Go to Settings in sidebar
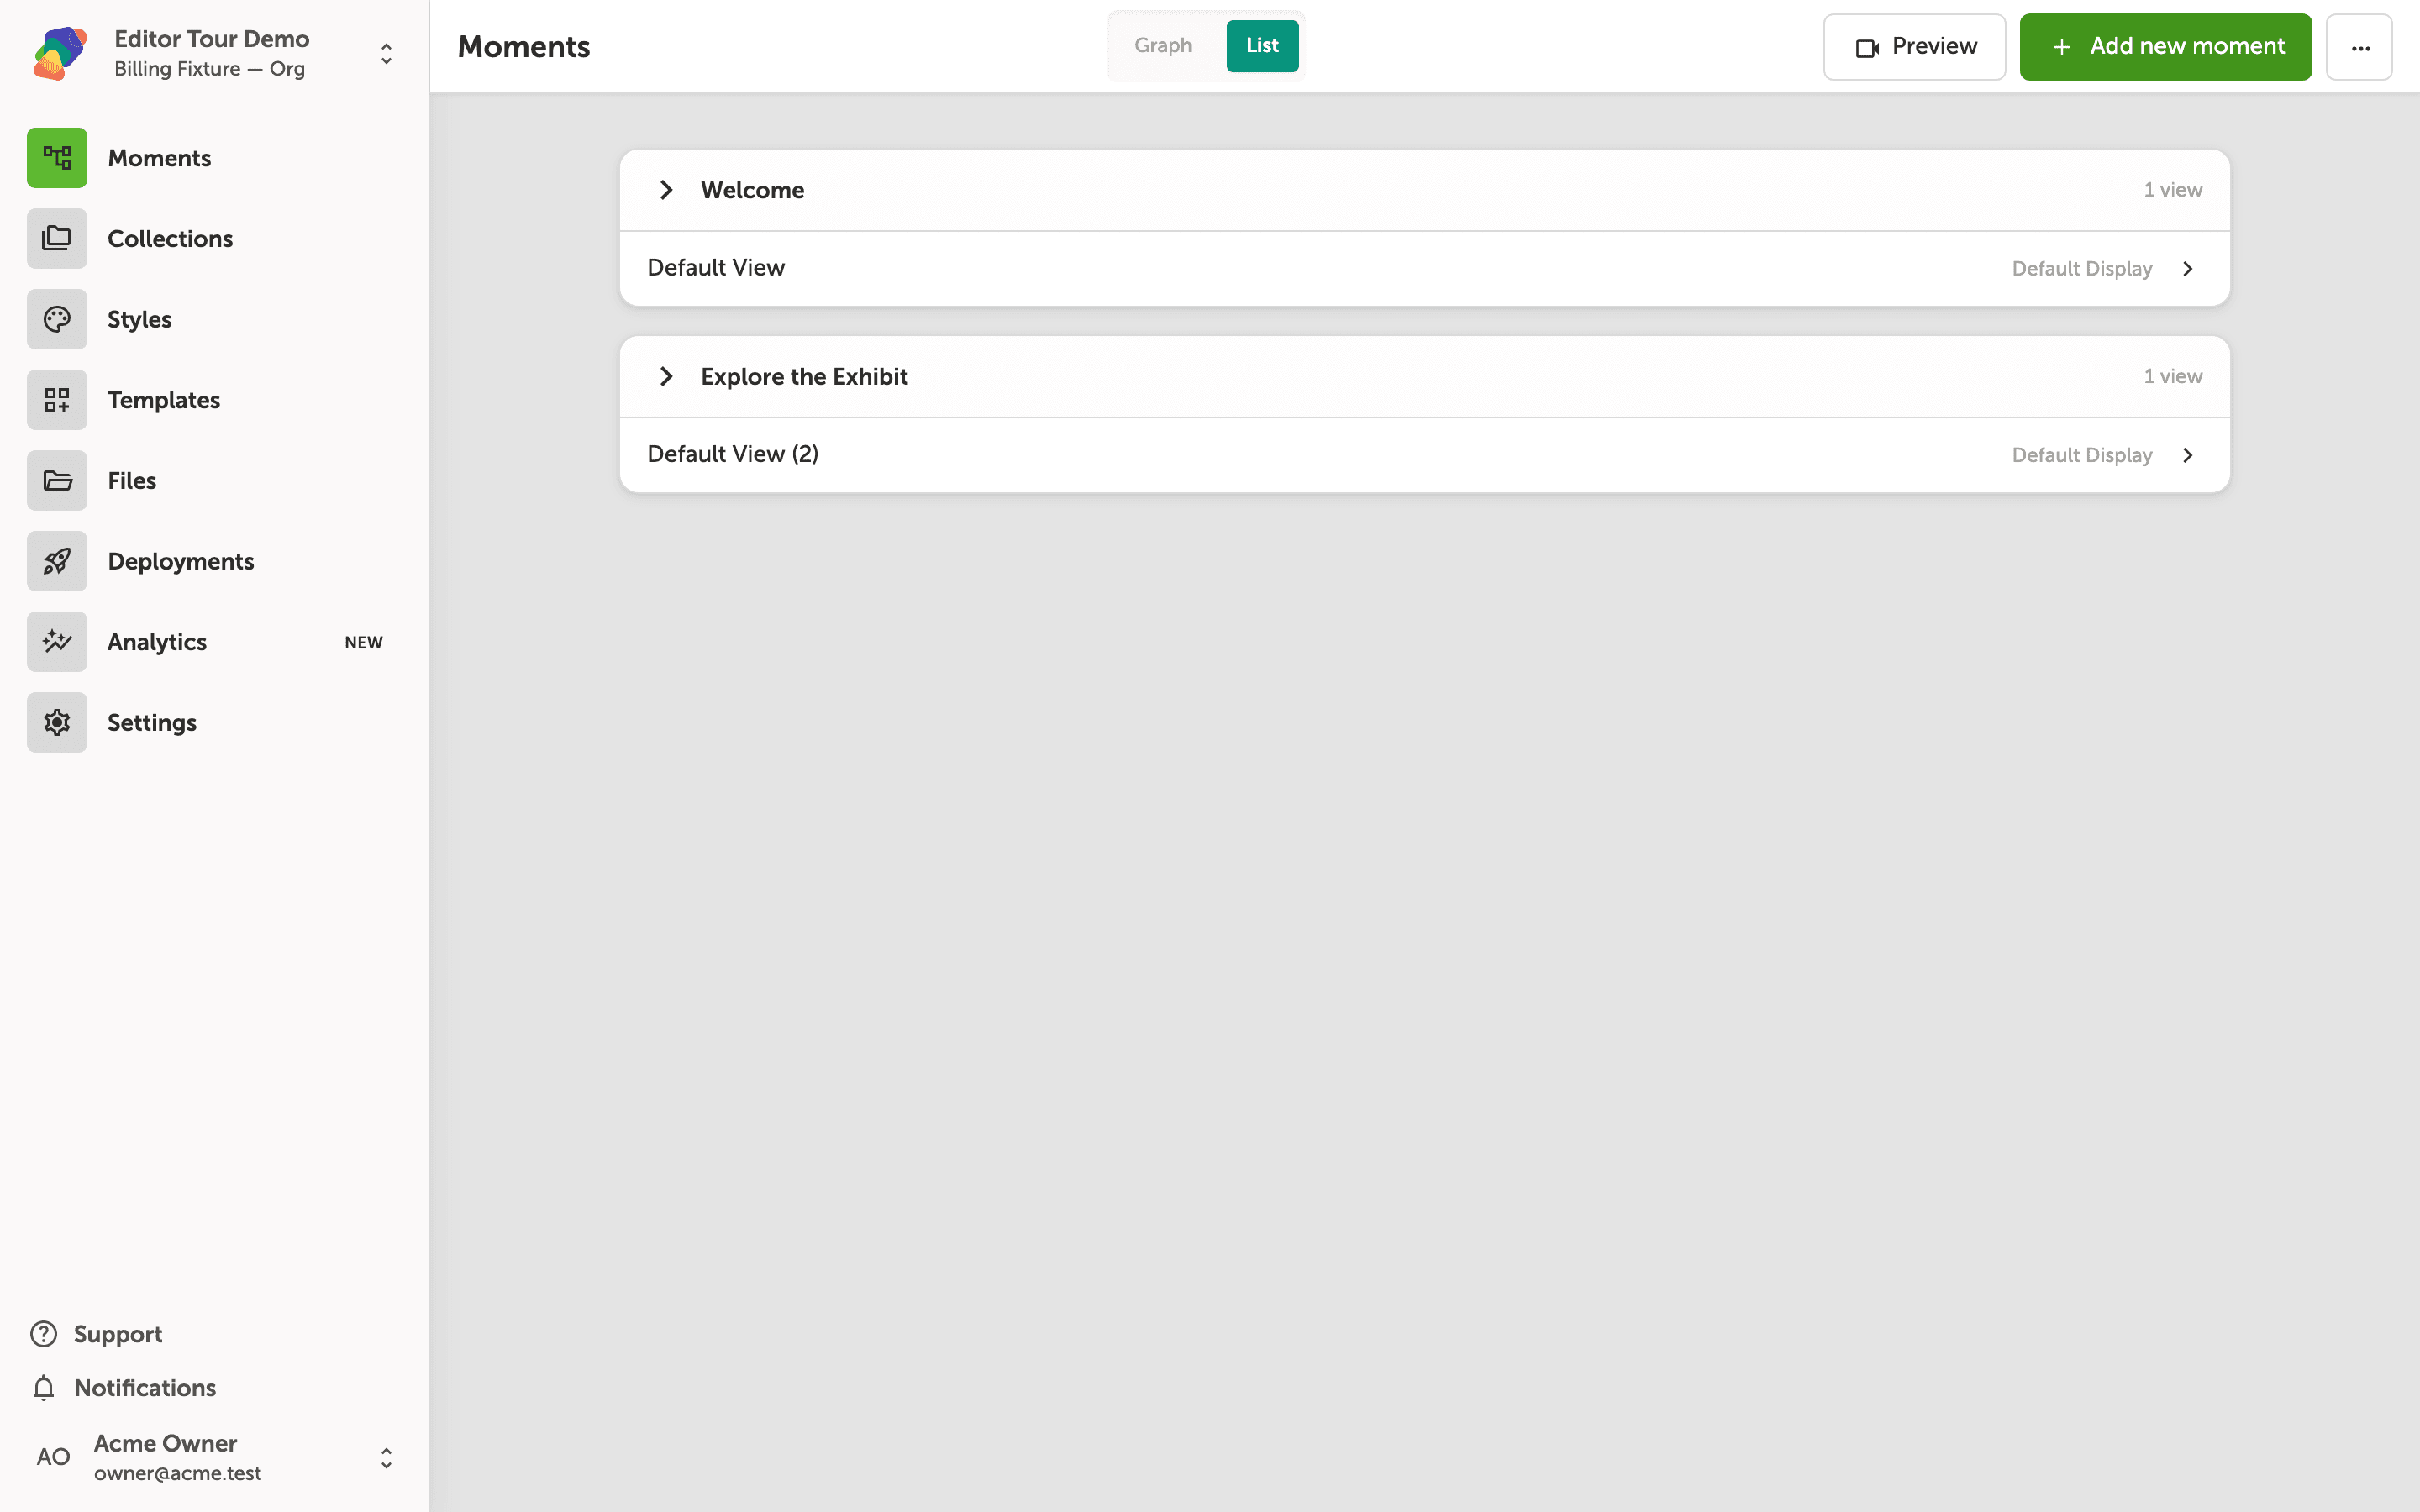The width and height of the screenshot is (2420, 1512). tap(152, 722)
